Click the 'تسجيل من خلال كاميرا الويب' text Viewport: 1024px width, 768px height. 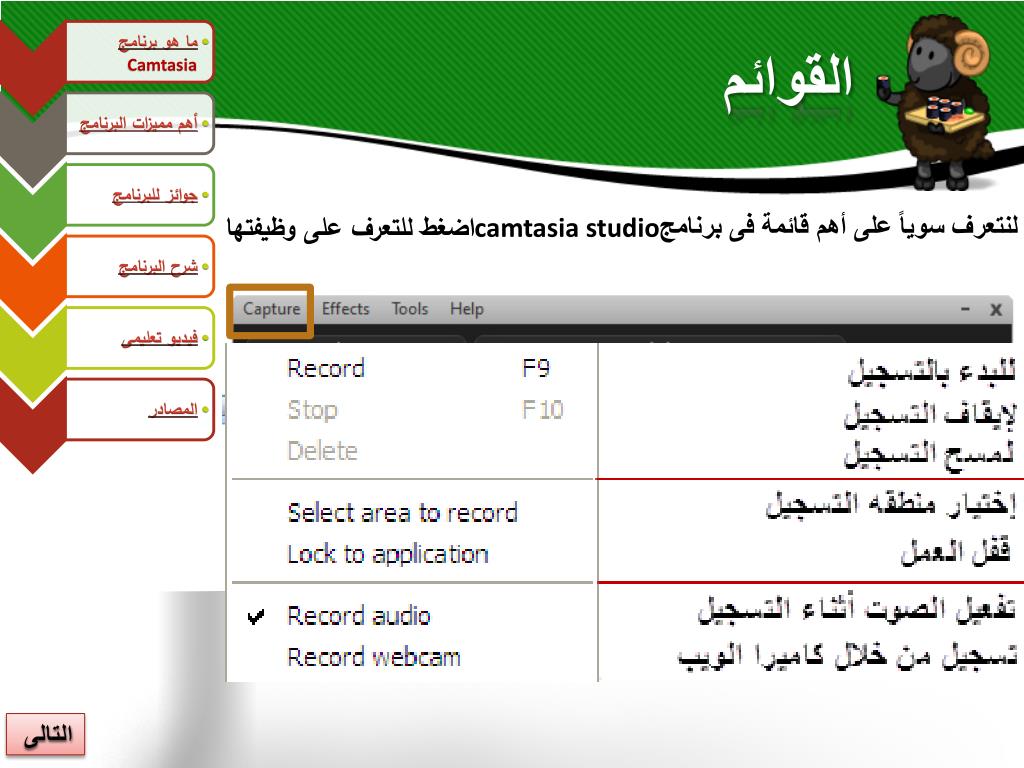[x=847, y=657]
